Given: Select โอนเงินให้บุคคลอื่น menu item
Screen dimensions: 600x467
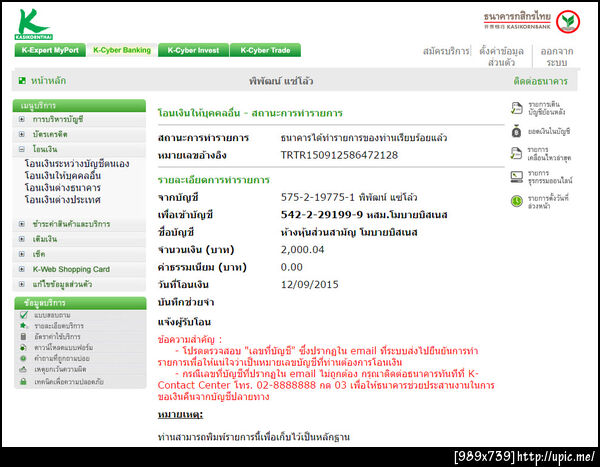Looking at the screenshot, I should (x=63, y=175).
